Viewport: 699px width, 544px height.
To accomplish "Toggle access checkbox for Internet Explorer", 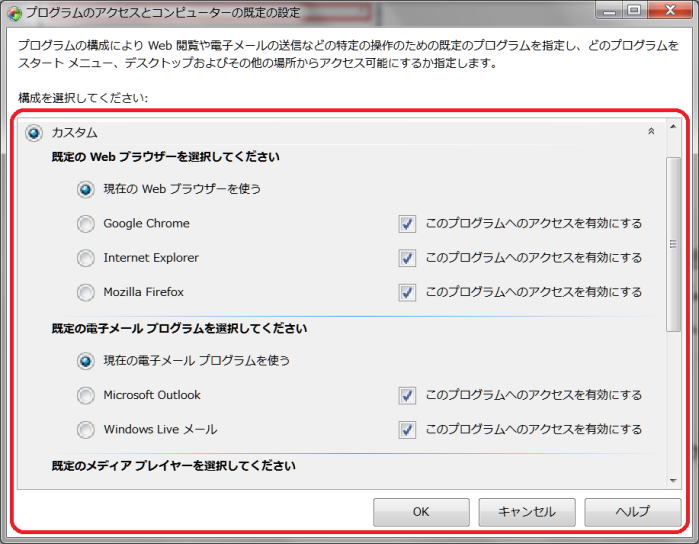I will coord(407,258).
